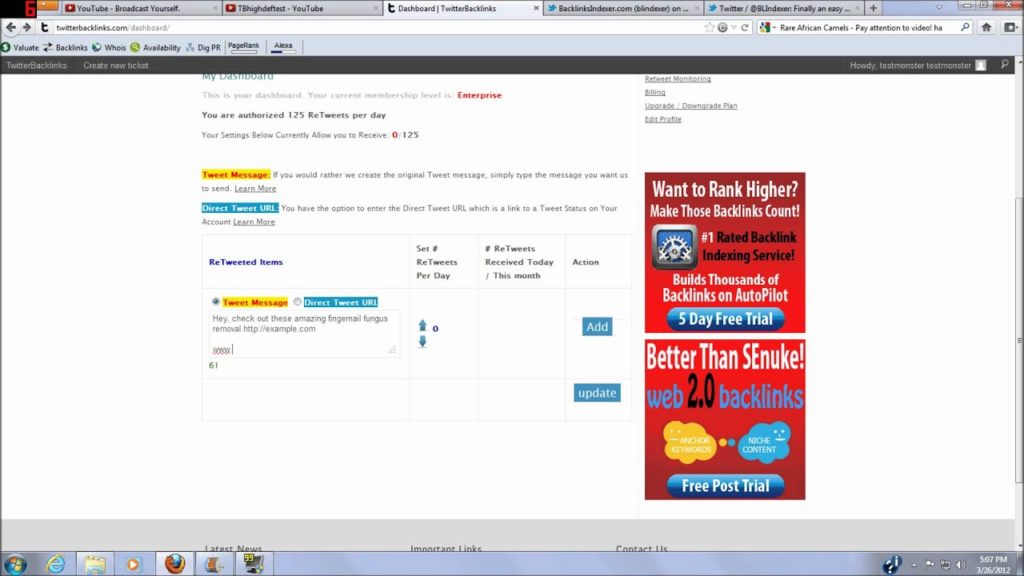Open Learn More link for Tweet Message

pyautogui.click(x=255, y=188)
